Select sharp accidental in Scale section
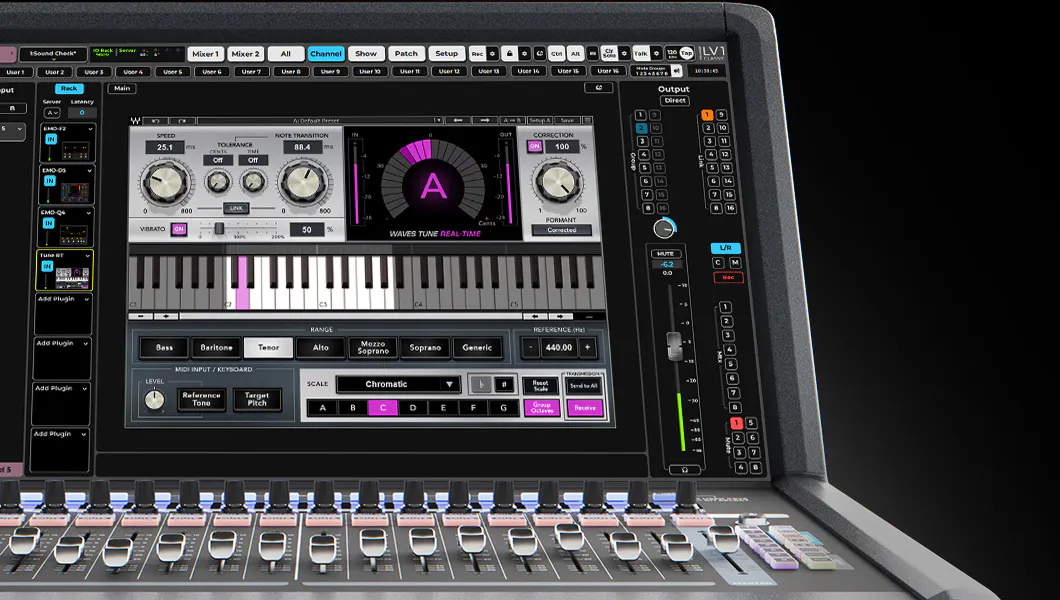The image size is (1060, 600). pos(504,384)
